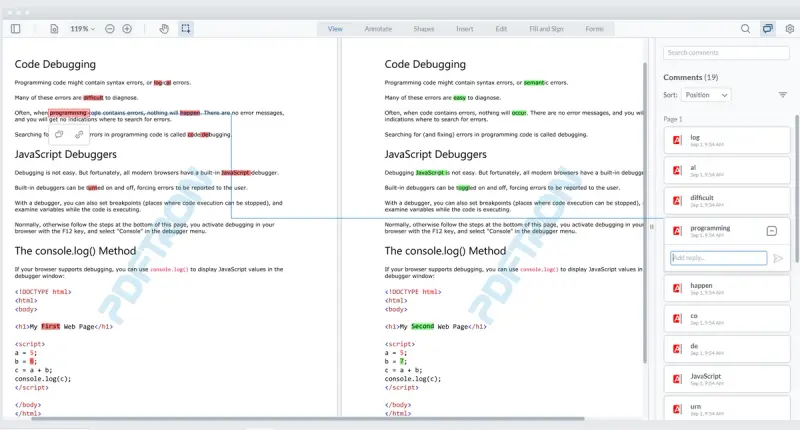Select the marquee selection tool
The image size is (800, 430).
coord(186,29)
